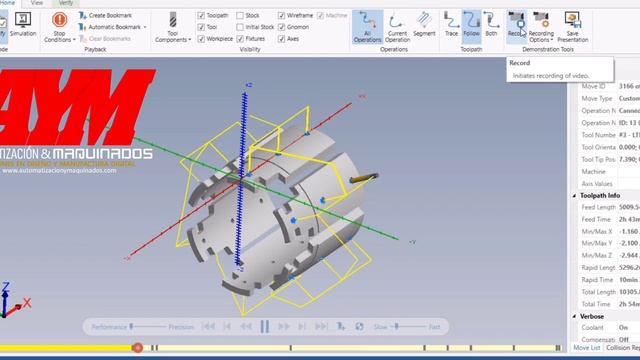This screenshot has height=360, width=640.
Task: Toggle loop playback icon
Action: 359,327
